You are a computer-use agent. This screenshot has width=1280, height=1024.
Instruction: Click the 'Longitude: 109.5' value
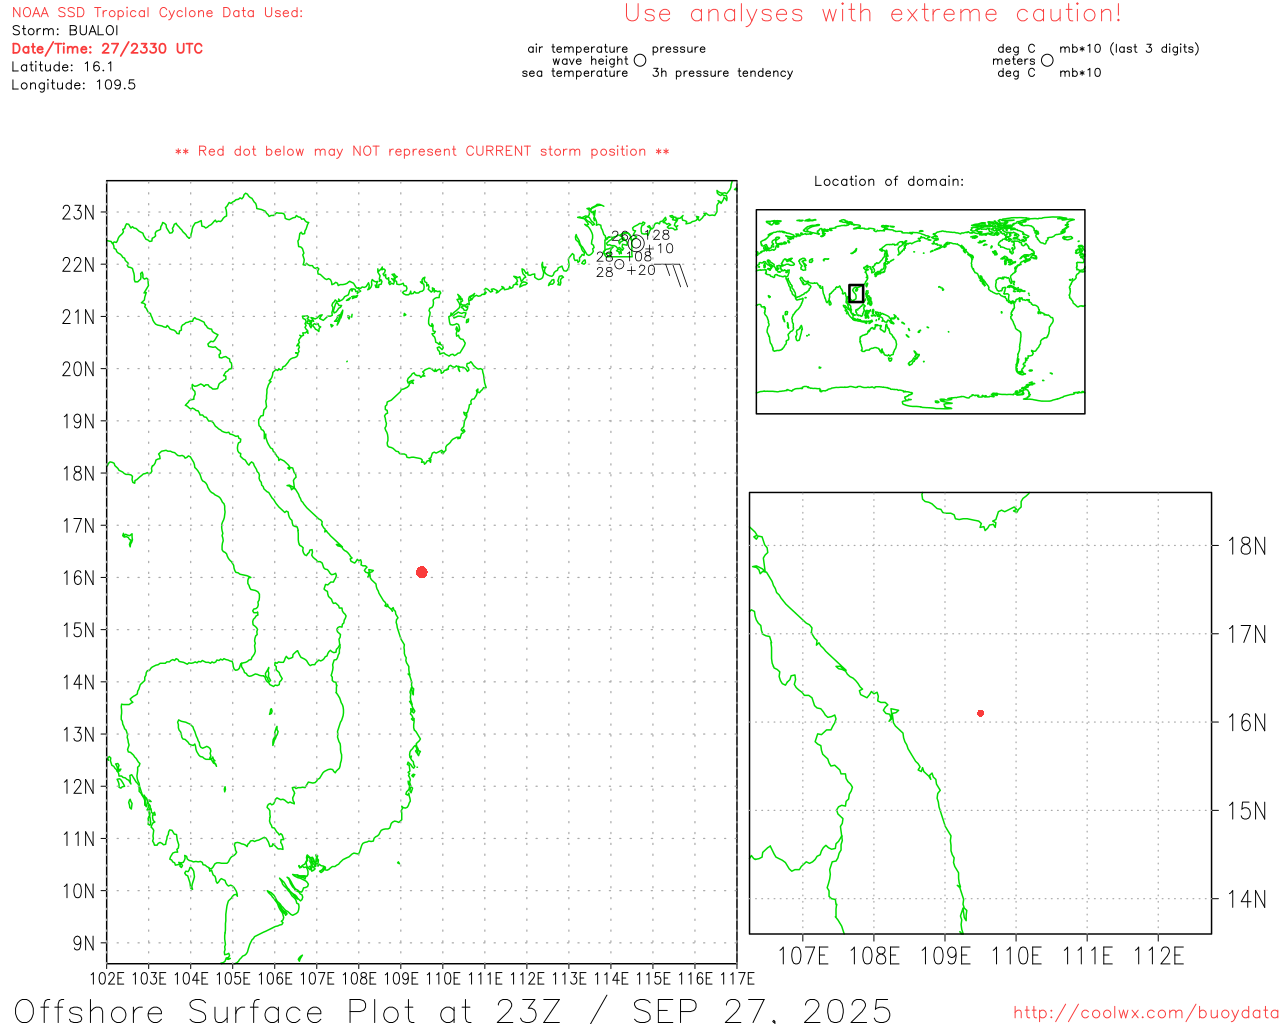pos(73,85)
